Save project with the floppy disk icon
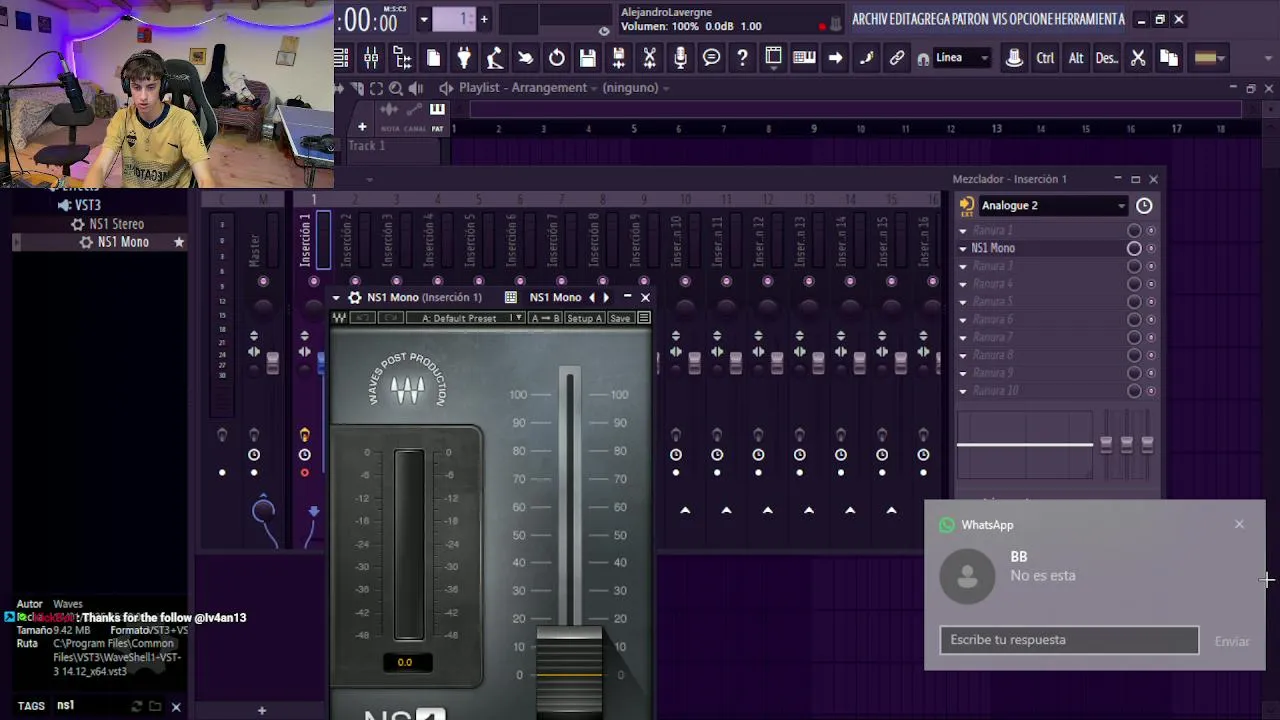Viewport: 1280px width, 720px height. tap(588, 58)
